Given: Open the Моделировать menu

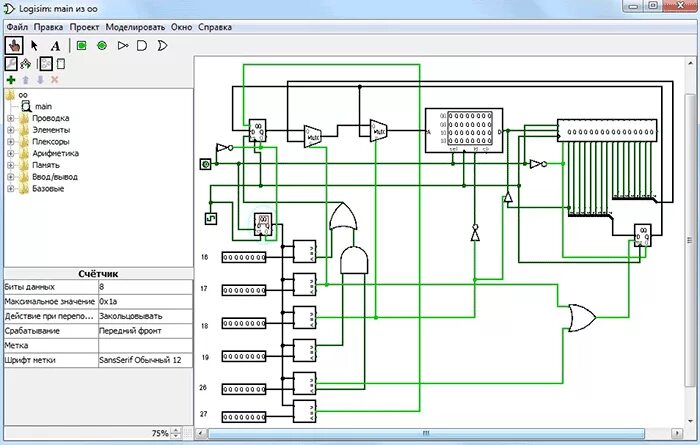Looking at the screenshot, I should click(135, 27).
